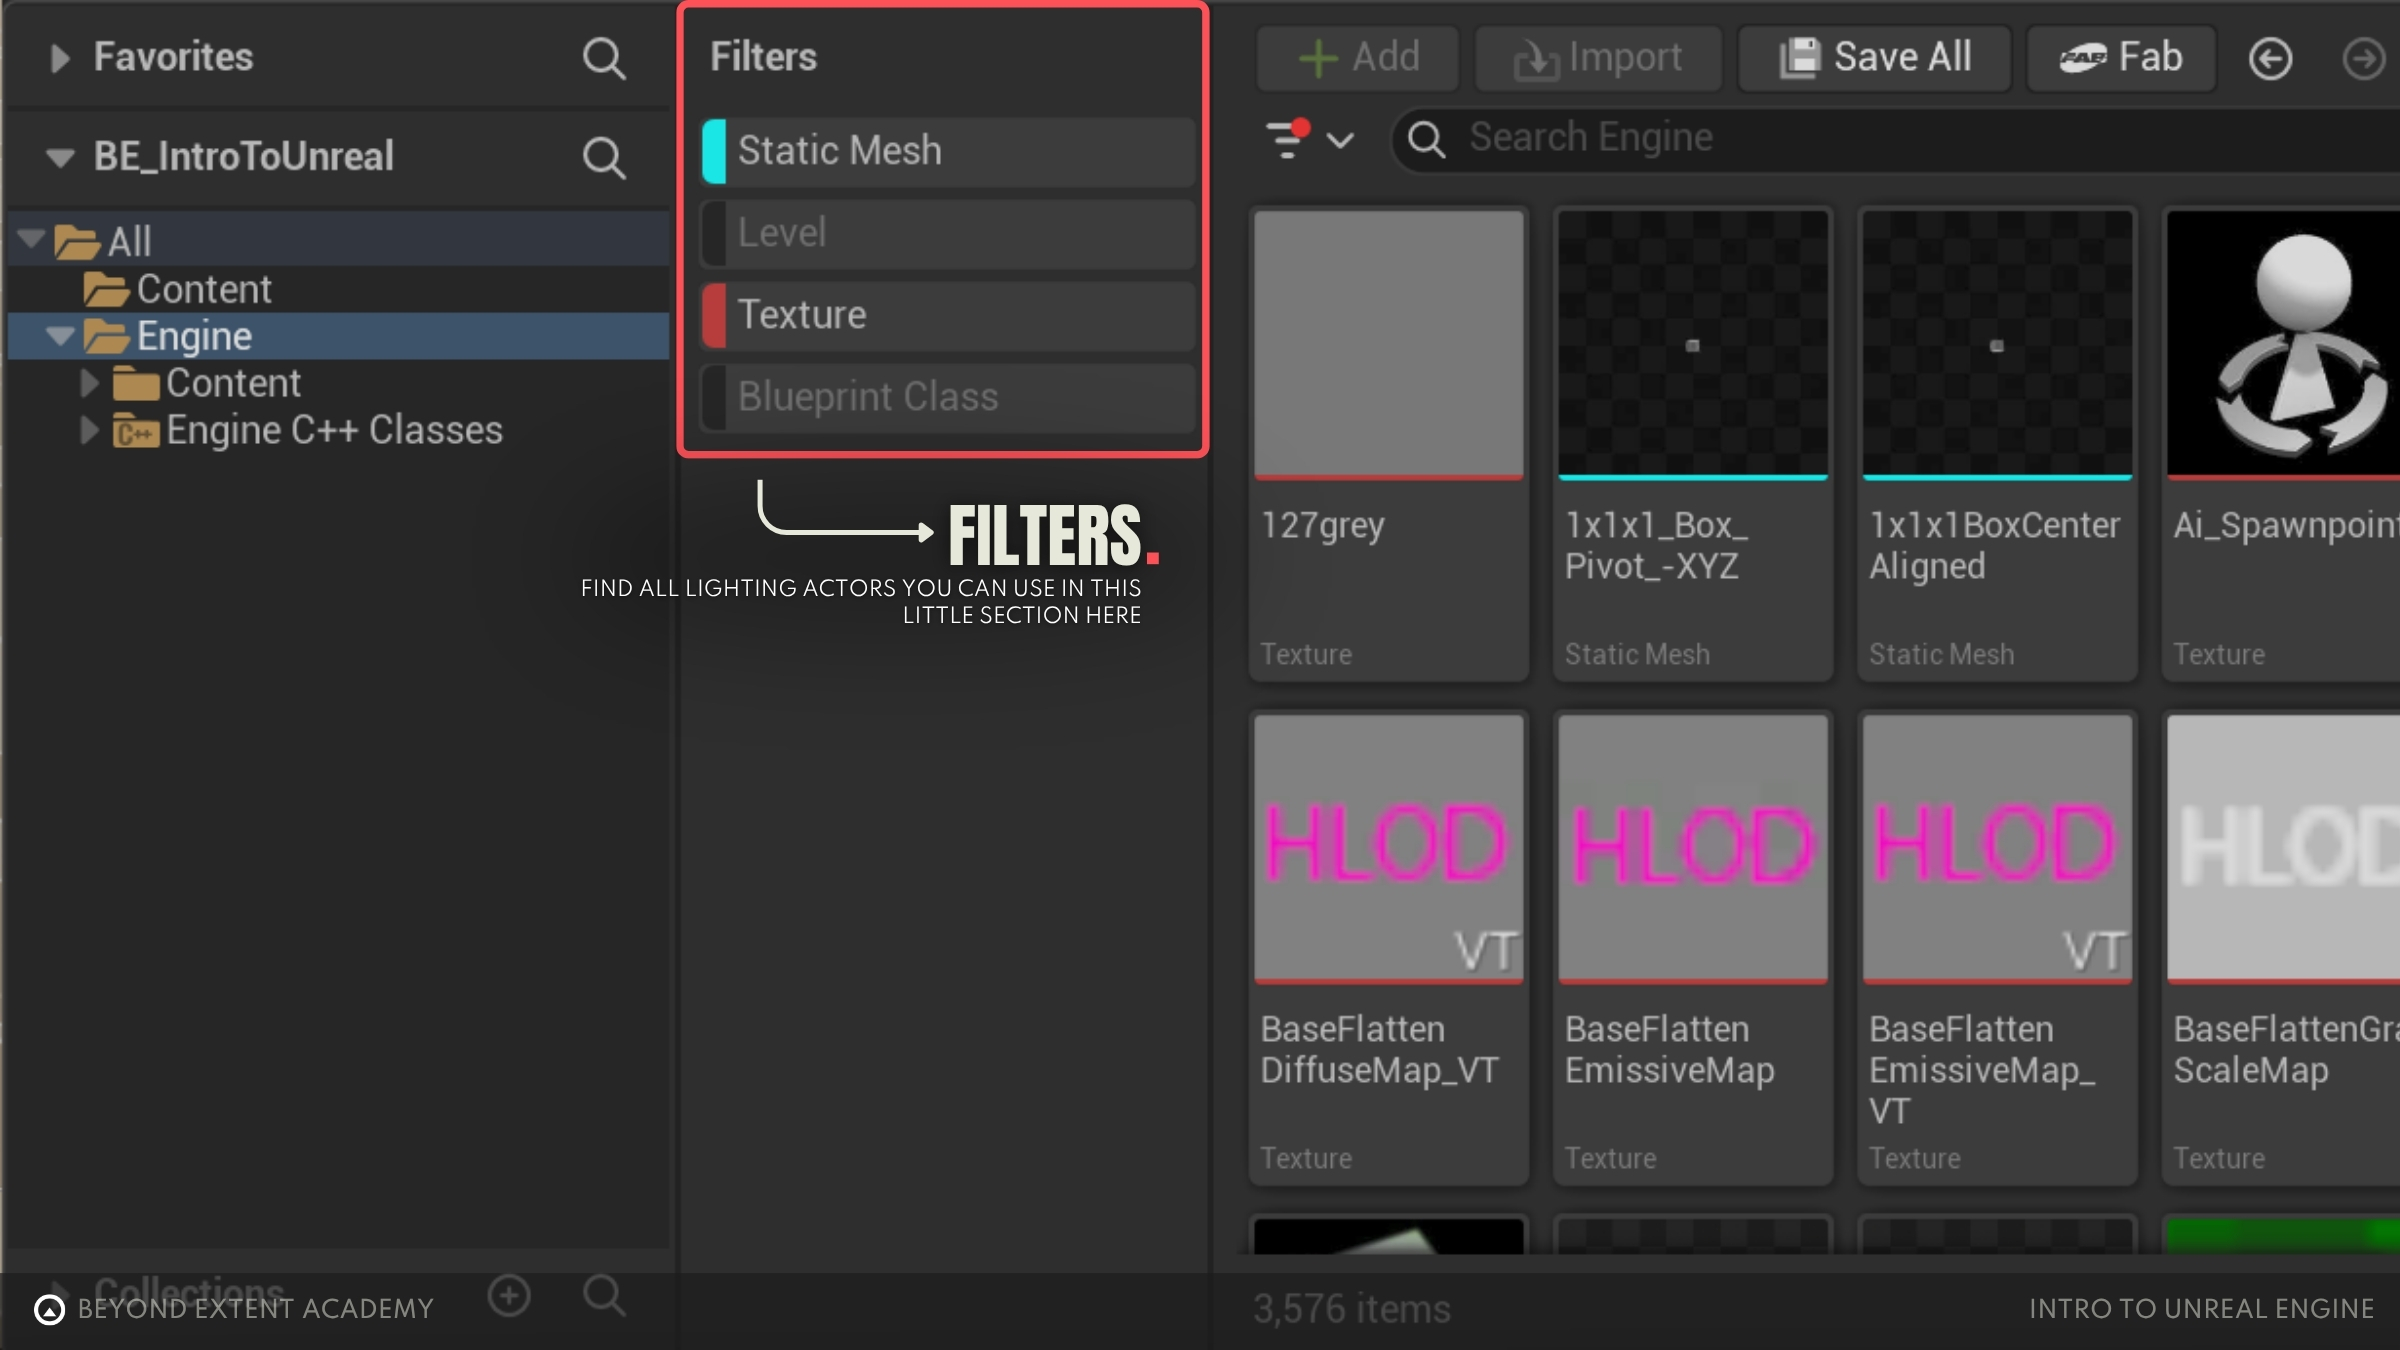Collapse the Engine folder tree

coord(60,336)
